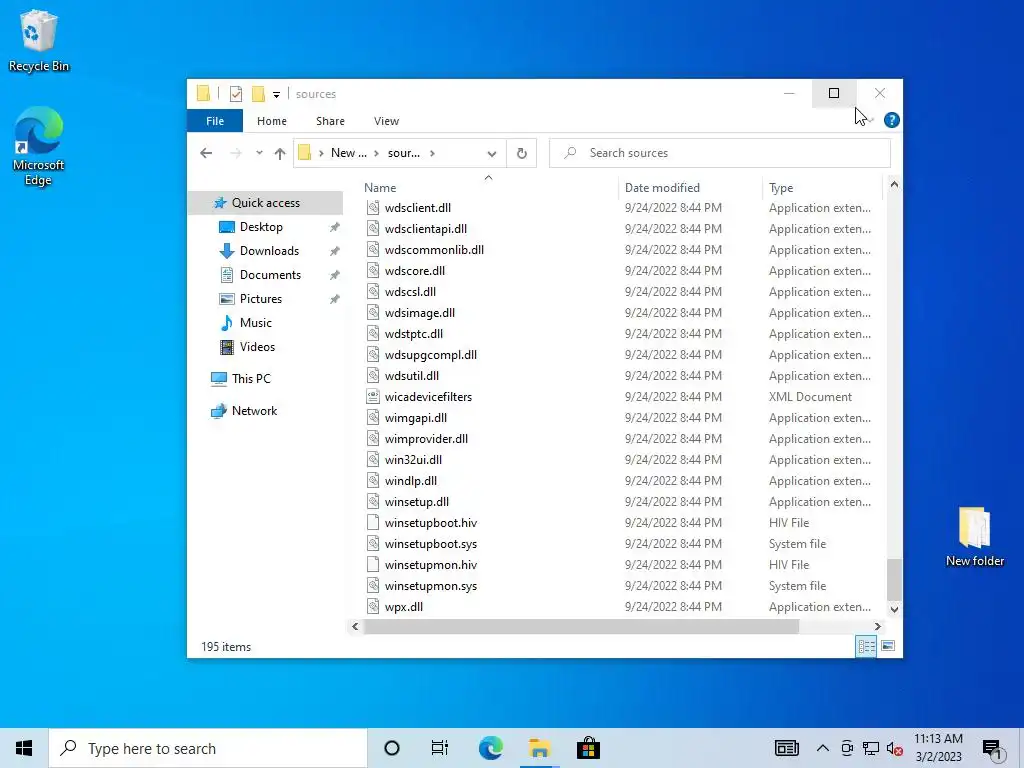Select the wdscommonlib.dll file

434,249
